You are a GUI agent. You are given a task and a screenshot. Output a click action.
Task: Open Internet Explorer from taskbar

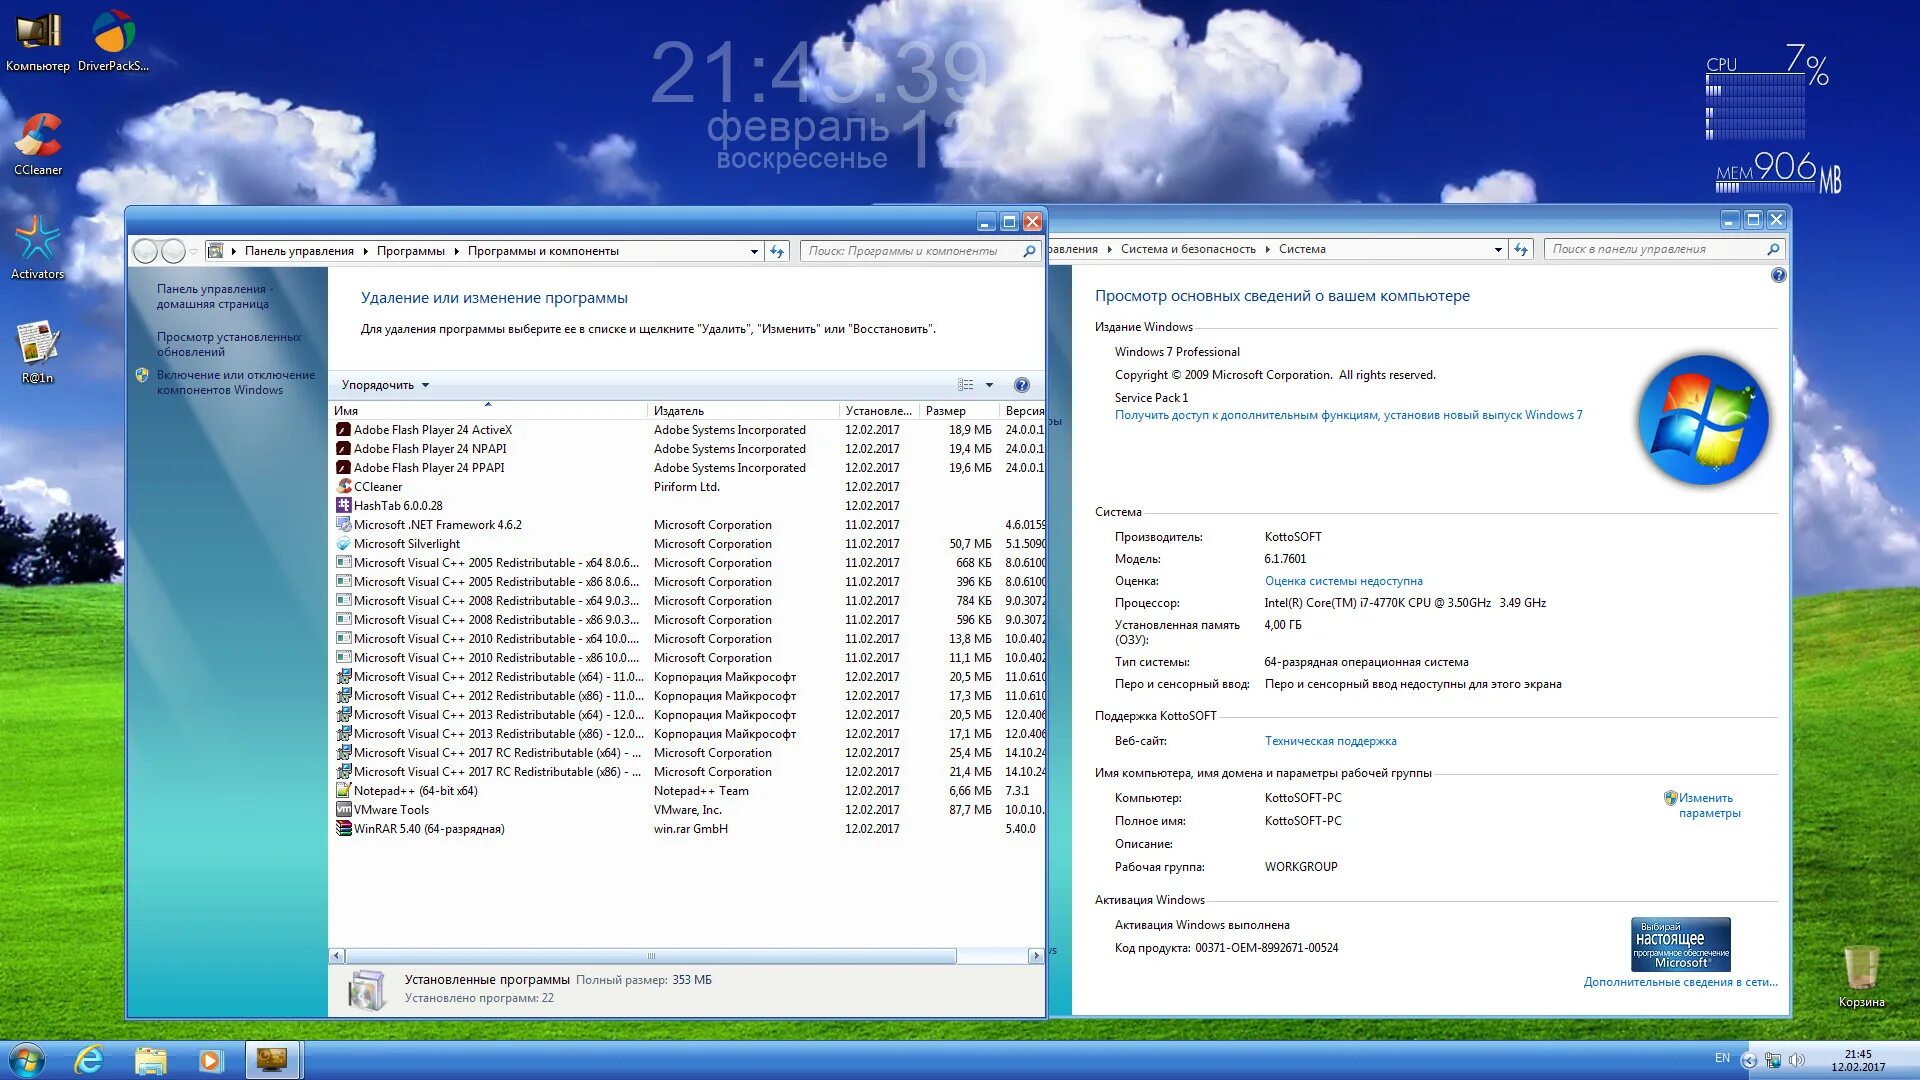89,1060
